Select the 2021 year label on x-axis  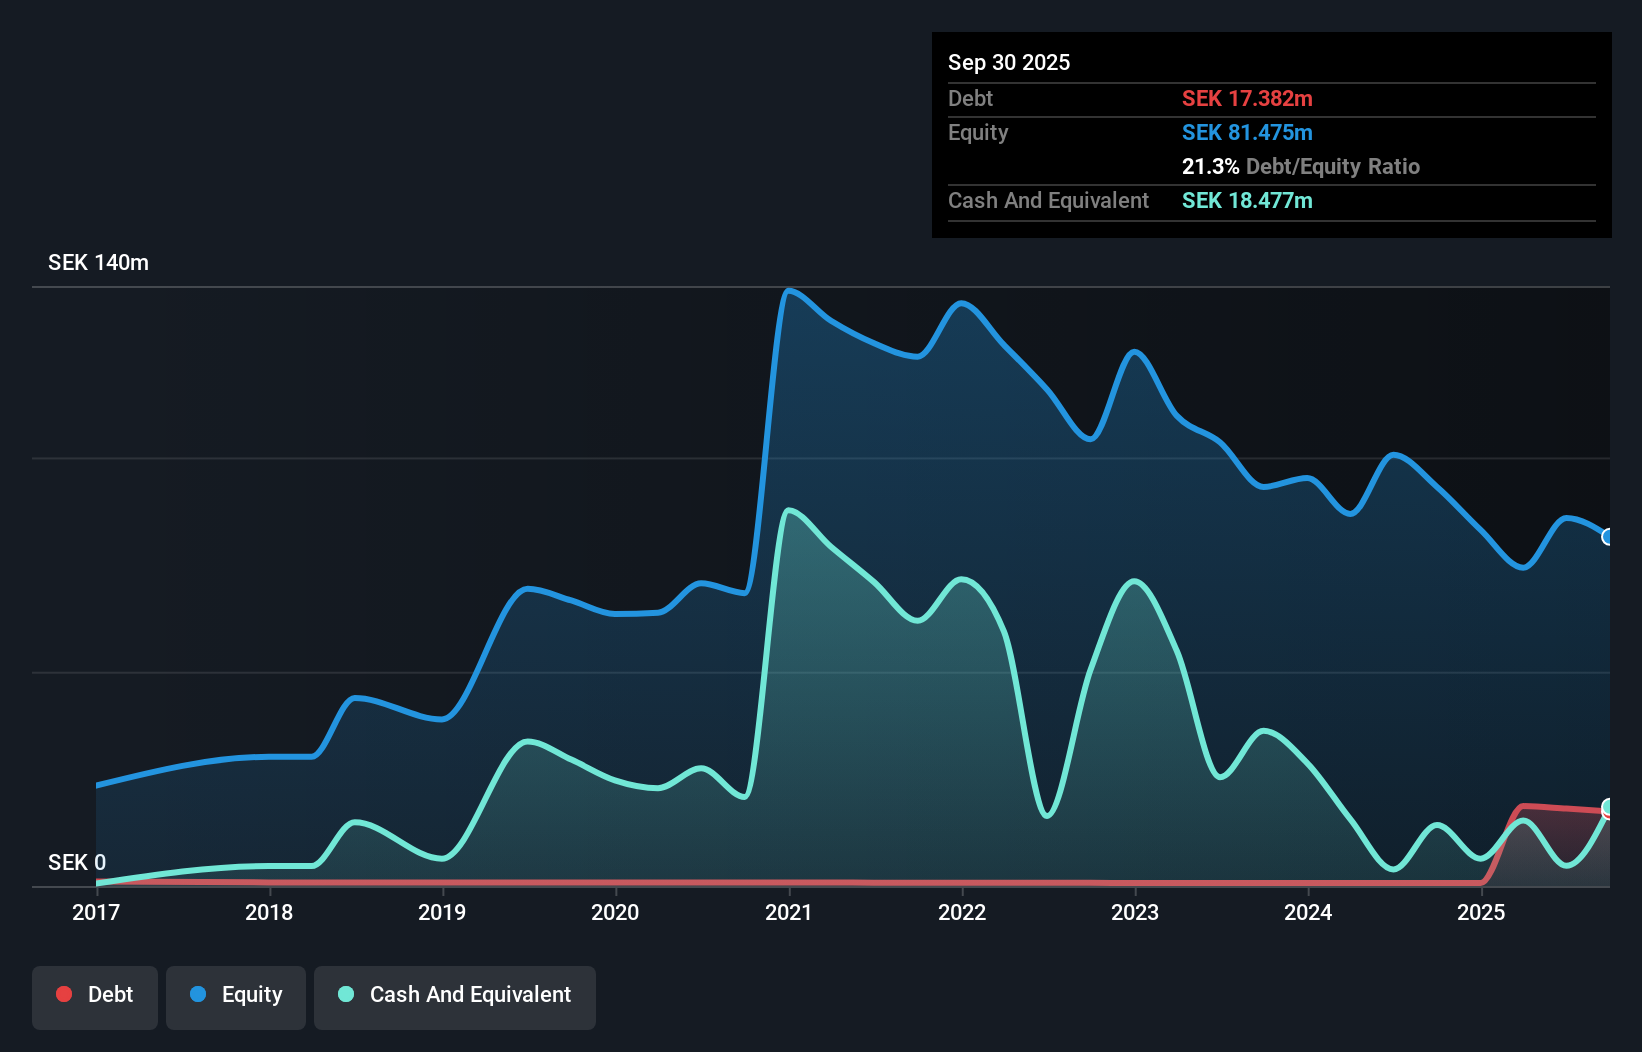[789, 912]
